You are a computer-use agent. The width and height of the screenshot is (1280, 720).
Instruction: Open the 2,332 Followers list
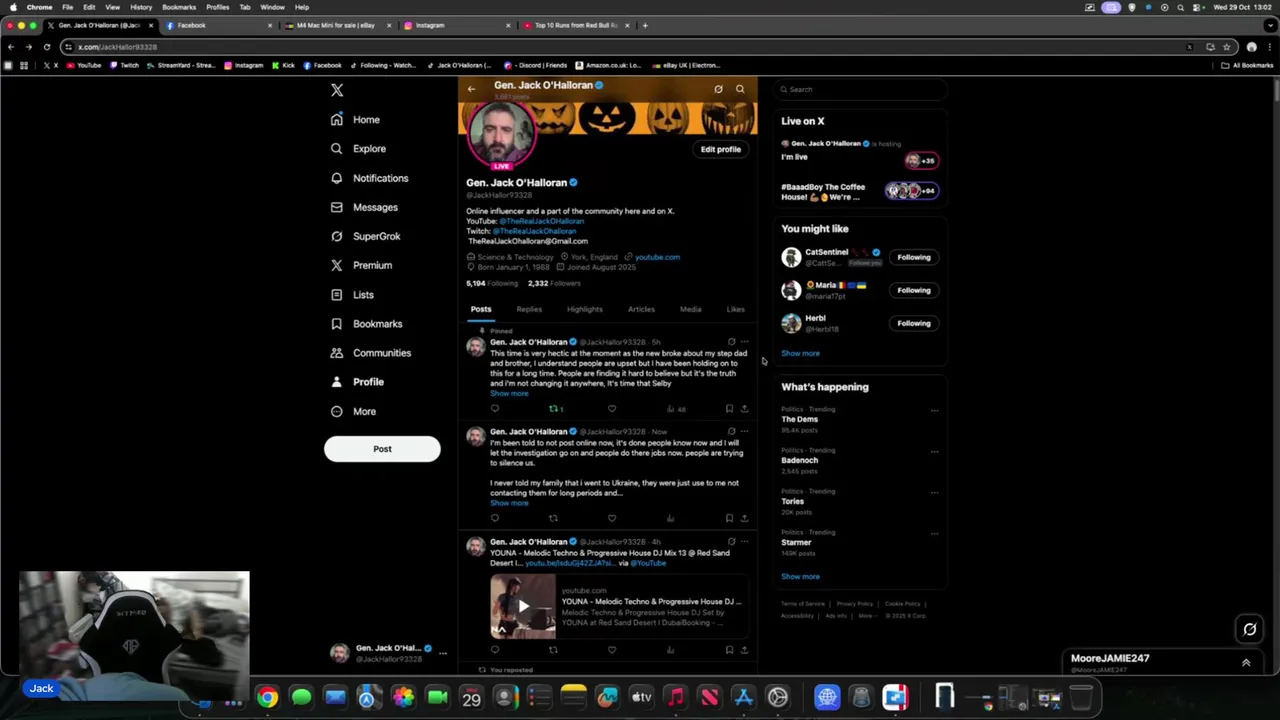tap(554, 283)
